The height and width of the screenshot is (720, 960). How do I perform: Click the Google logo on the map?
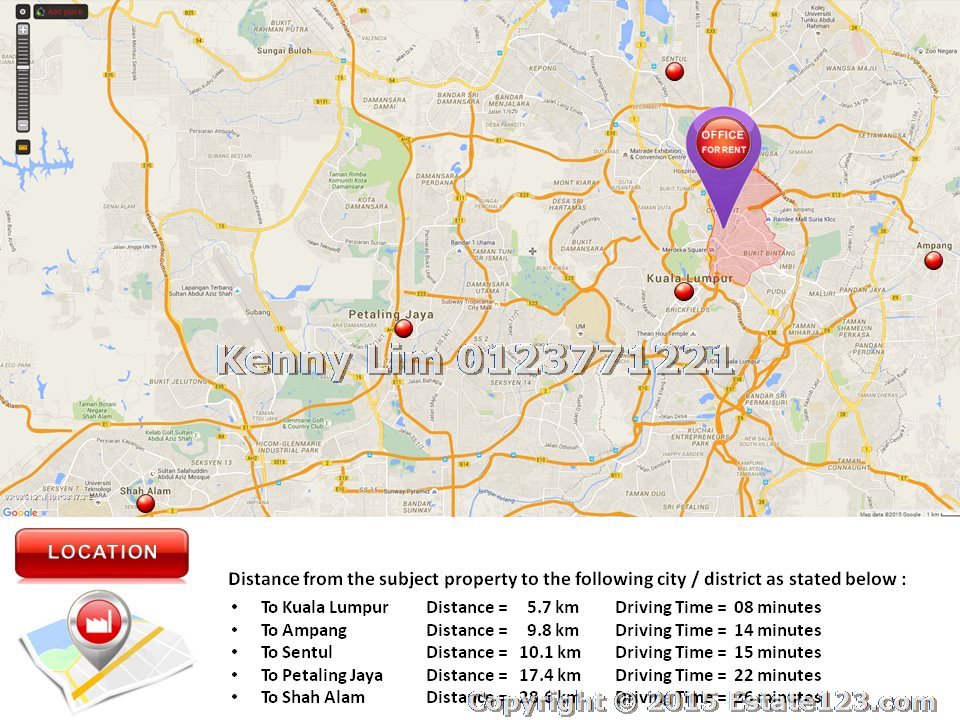pyautogui.click(x=20, y=512)
